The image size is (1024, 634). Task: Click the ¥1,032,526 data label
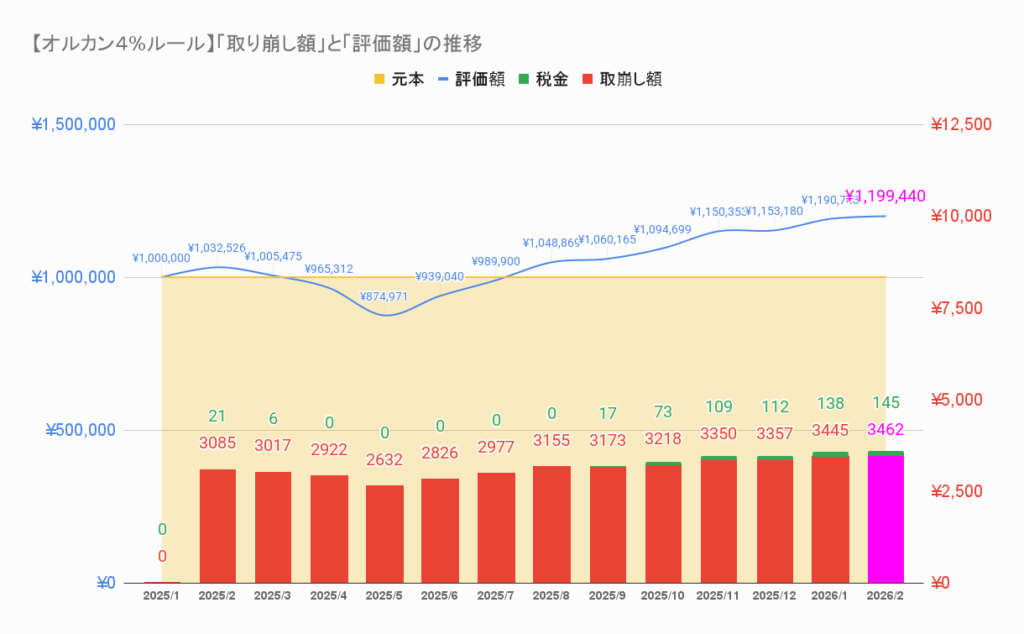[217, 248]
